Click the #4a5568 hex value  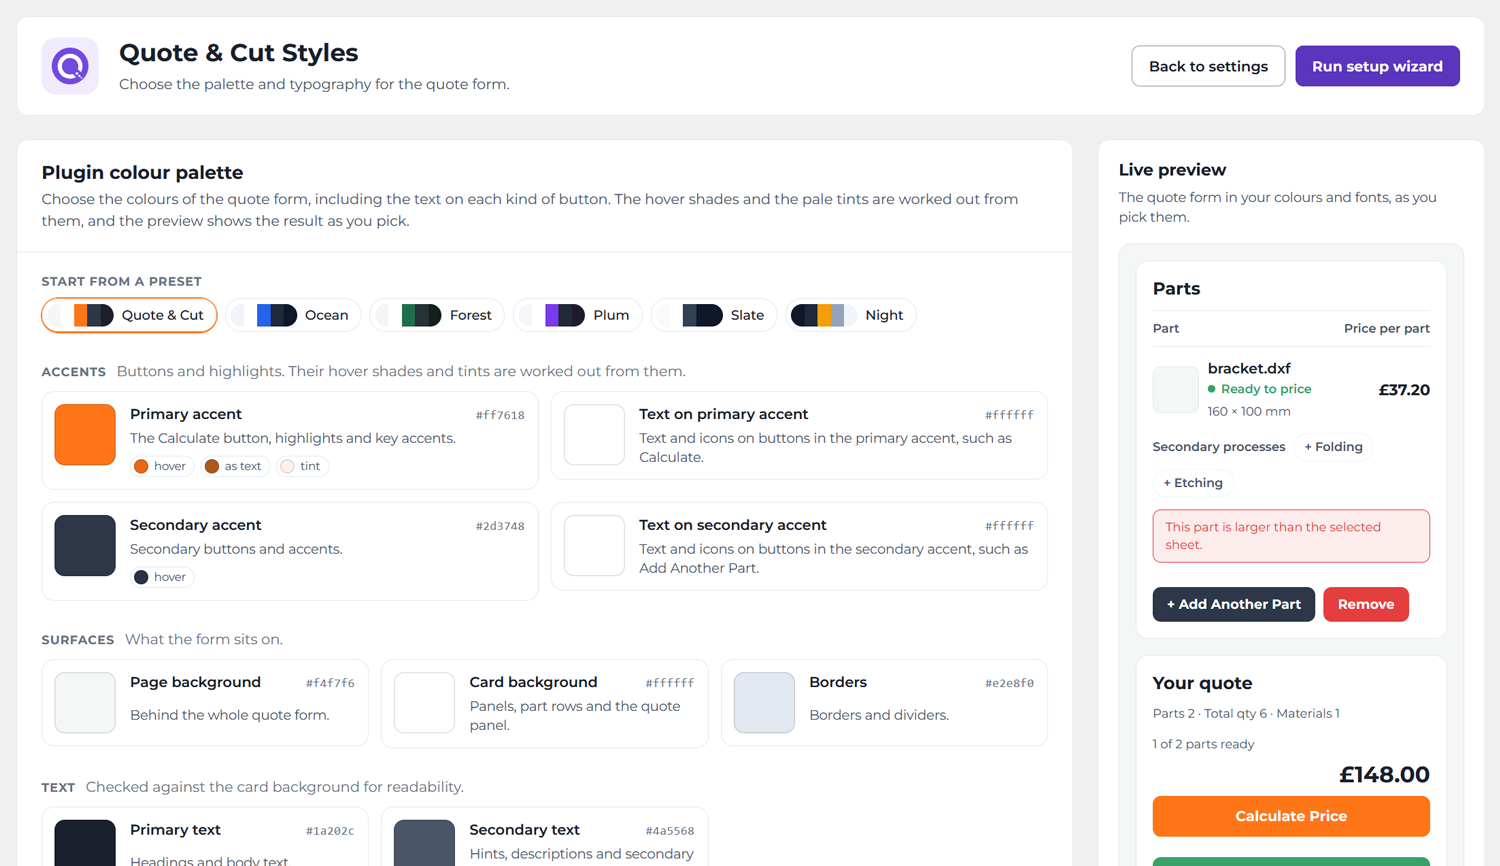click(x=669, y=831)
